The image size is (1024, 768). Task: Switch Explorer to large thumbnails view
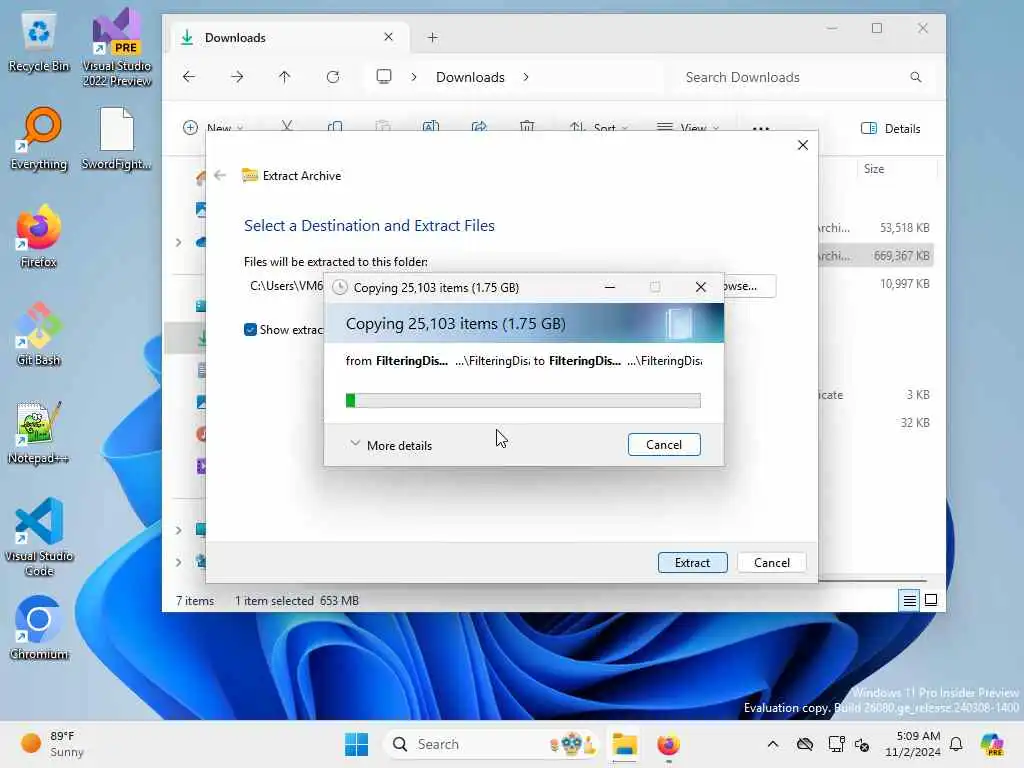(x=931, y=600)
